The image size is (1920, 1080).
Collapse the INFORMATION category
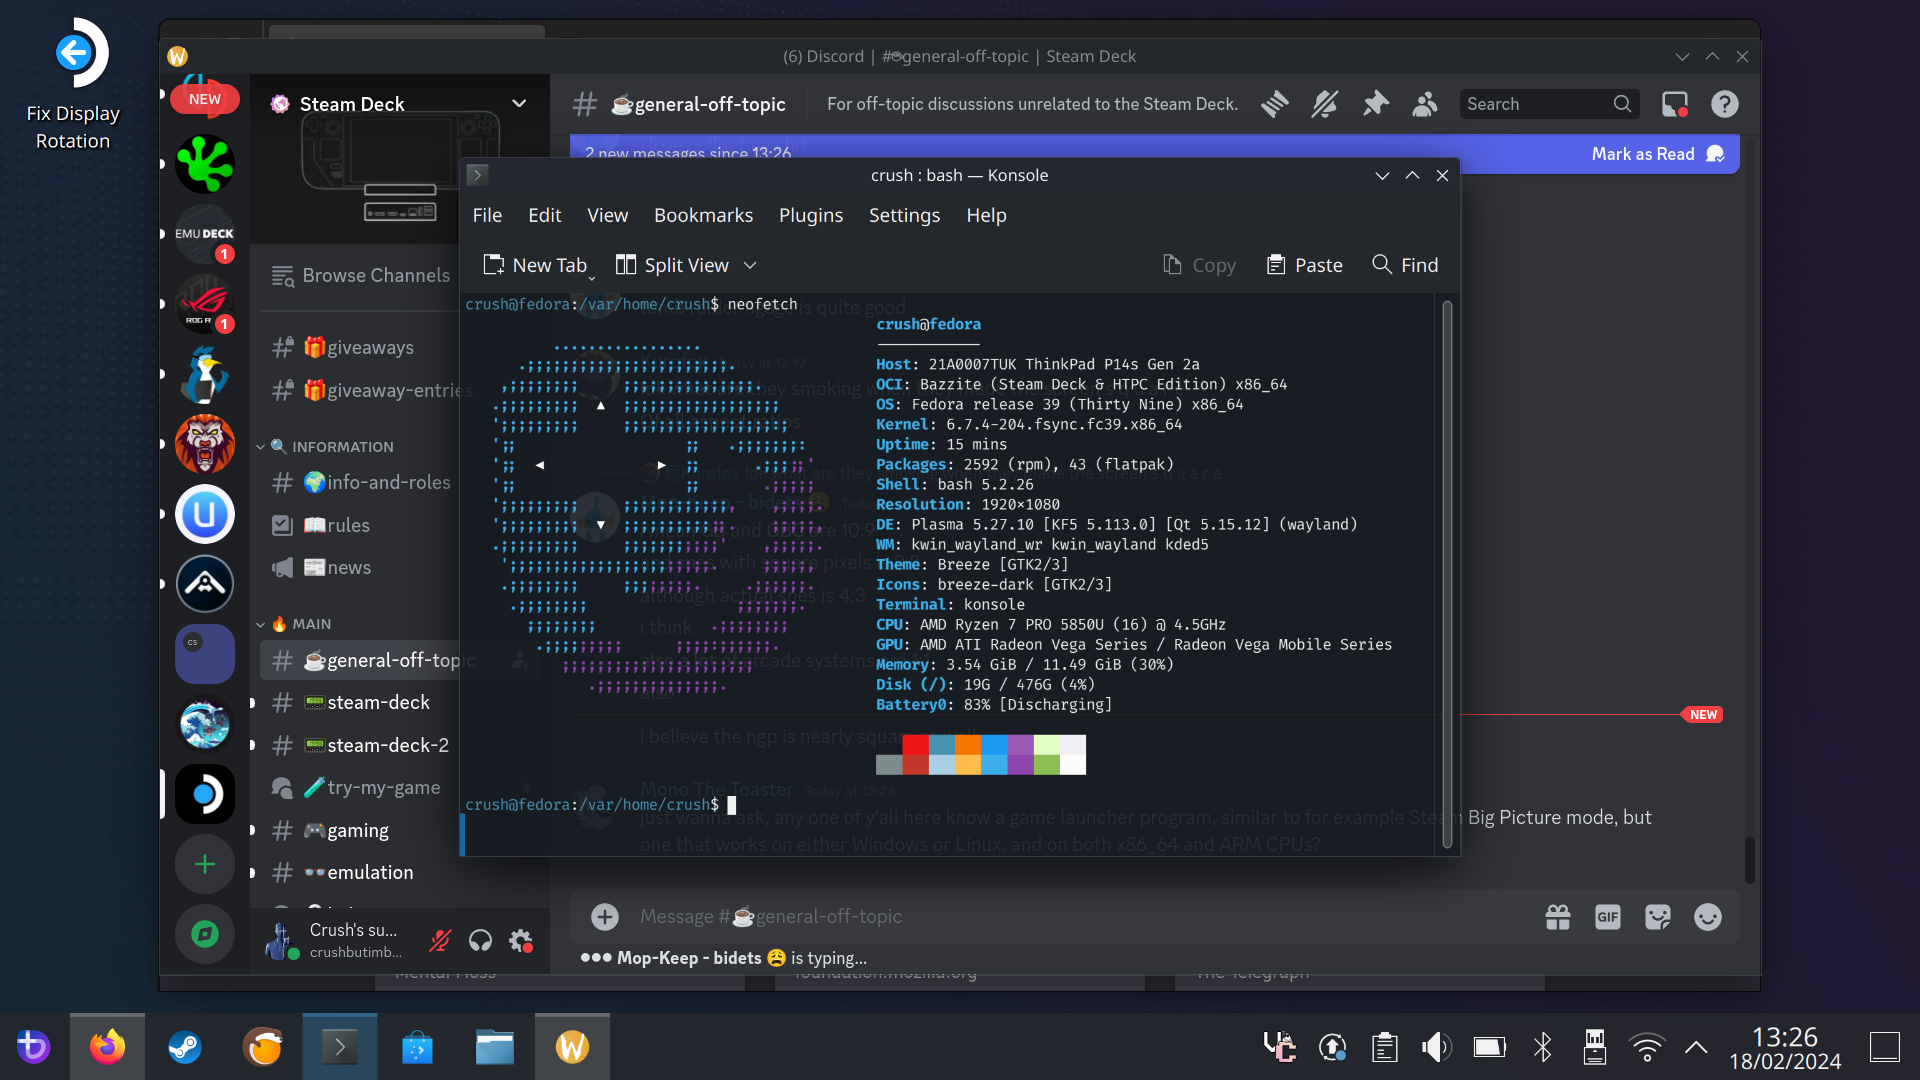pos(262,446)
